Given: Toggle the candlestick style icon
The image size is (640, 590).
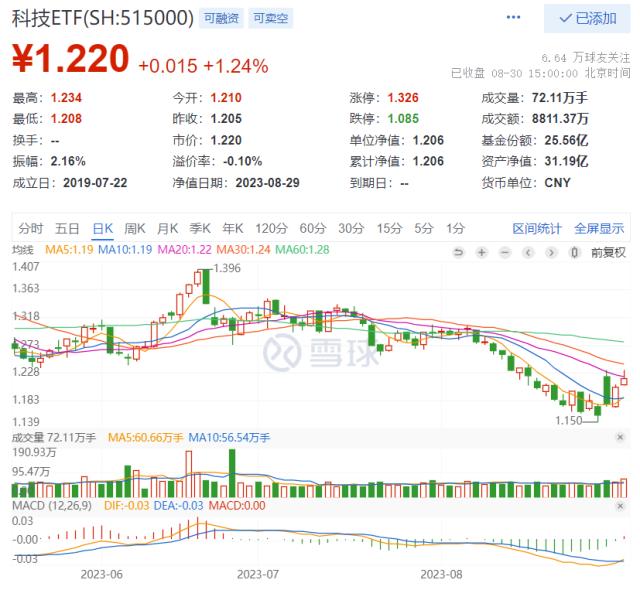Looking at the screenshot, I should (574, 253).
